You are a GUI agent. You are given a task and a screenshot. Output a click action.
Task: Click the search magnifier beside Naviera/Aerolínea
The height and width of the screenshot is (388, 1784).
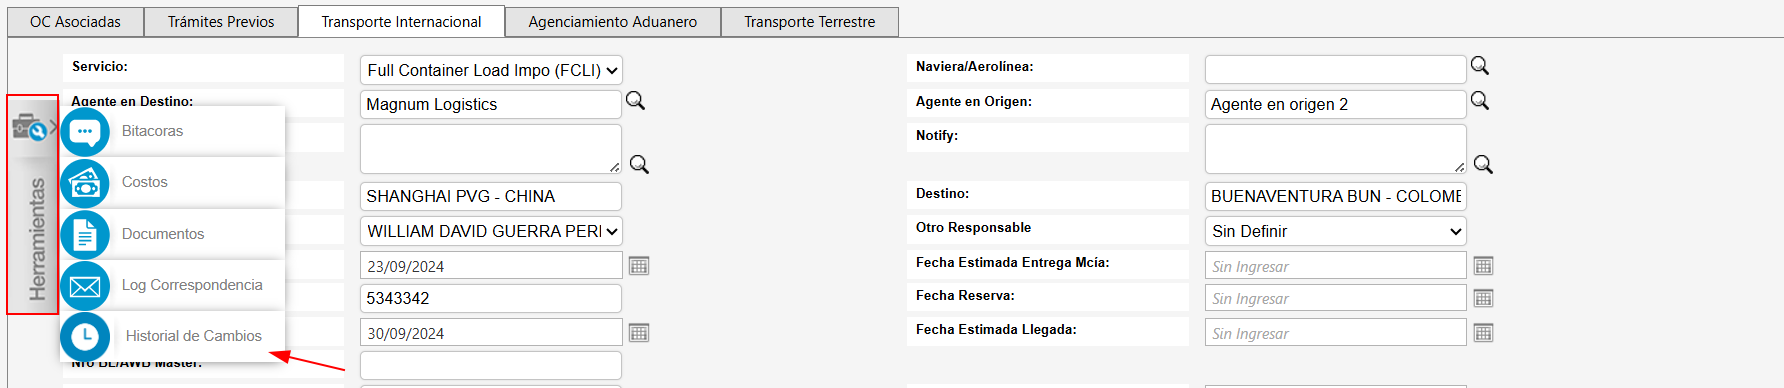coord(1480,66)
